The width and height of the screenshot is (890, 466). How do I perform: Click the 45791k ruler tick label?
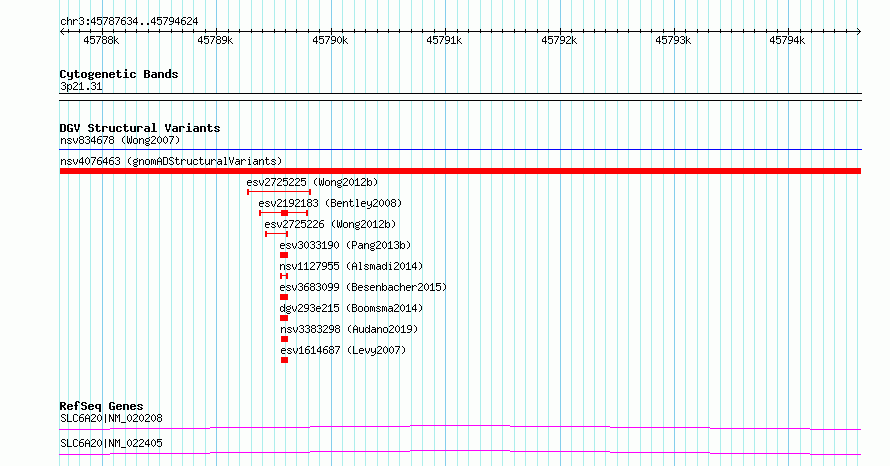click(444, 40)
